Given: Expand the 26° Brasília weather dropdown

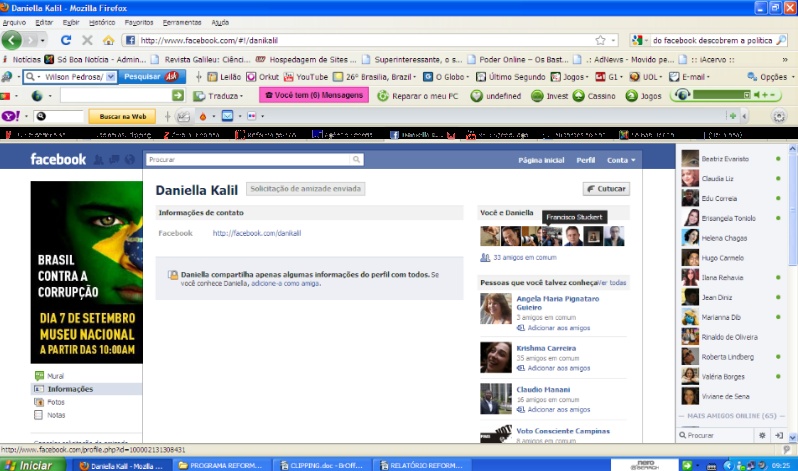Looking at the screenshot, I should tap(414, 77).
